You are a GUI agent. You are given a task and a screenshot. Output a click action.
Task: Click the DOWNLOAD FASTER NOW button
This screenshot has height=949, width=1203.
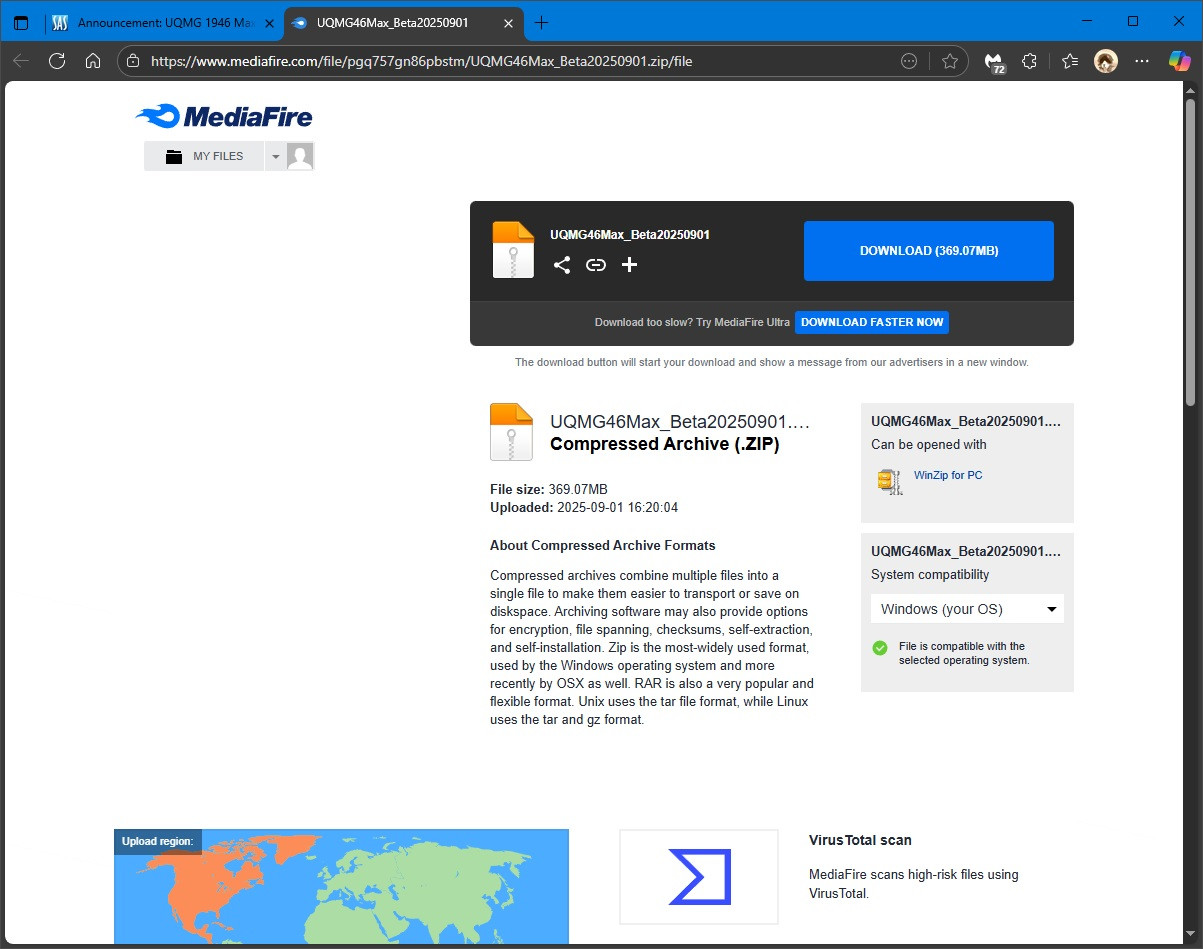point(872,322)
